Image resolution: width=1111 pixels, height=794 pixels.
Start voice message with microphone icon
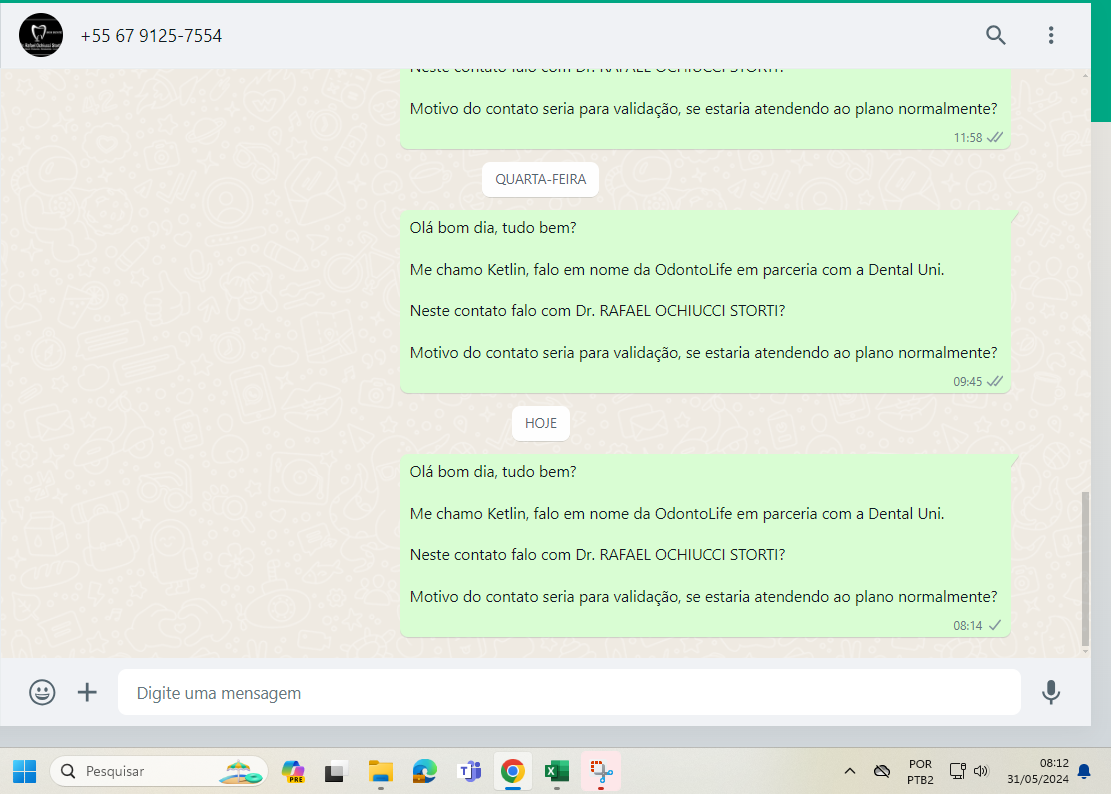(x=1051, y=692)
